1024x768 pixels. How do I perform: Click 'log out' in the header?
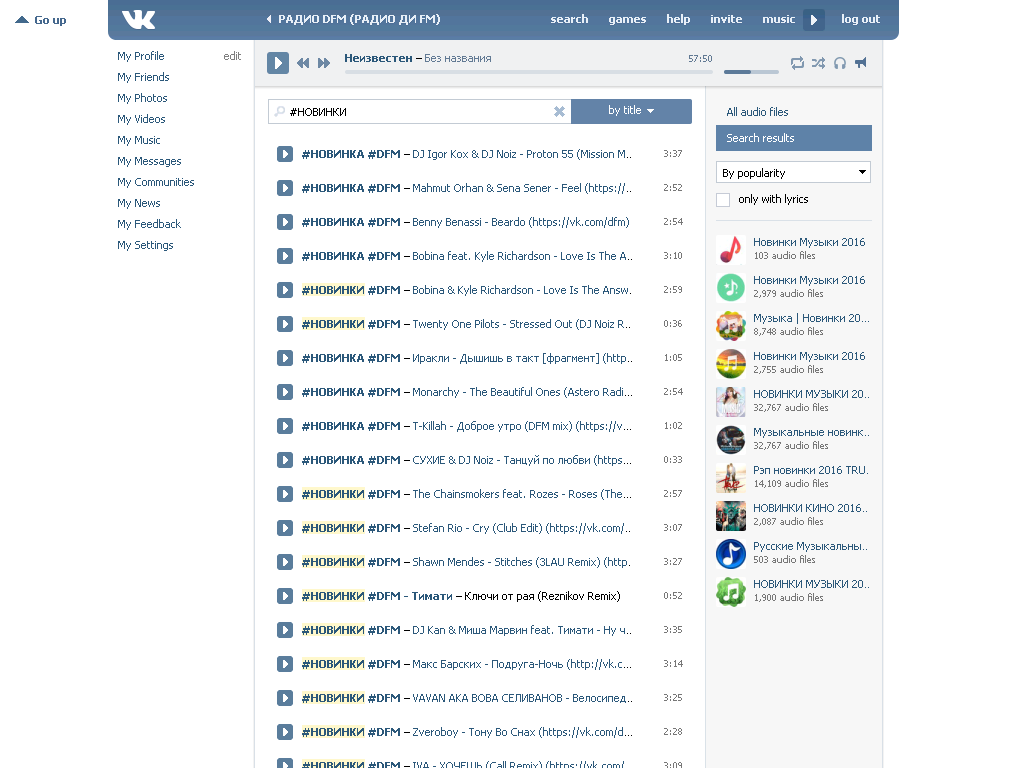click(x=860, y=20)
